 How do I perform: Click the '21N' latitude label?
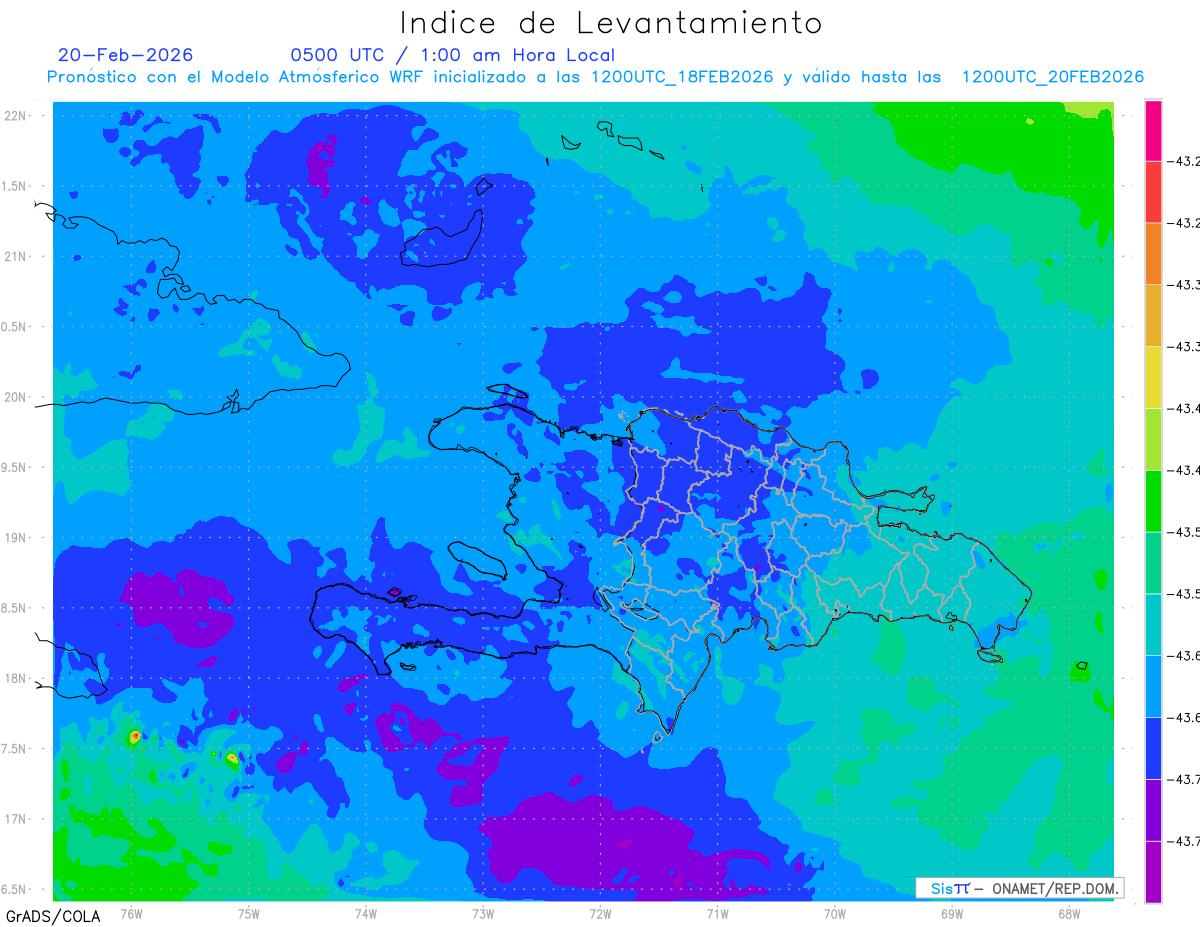coord(15,256)
